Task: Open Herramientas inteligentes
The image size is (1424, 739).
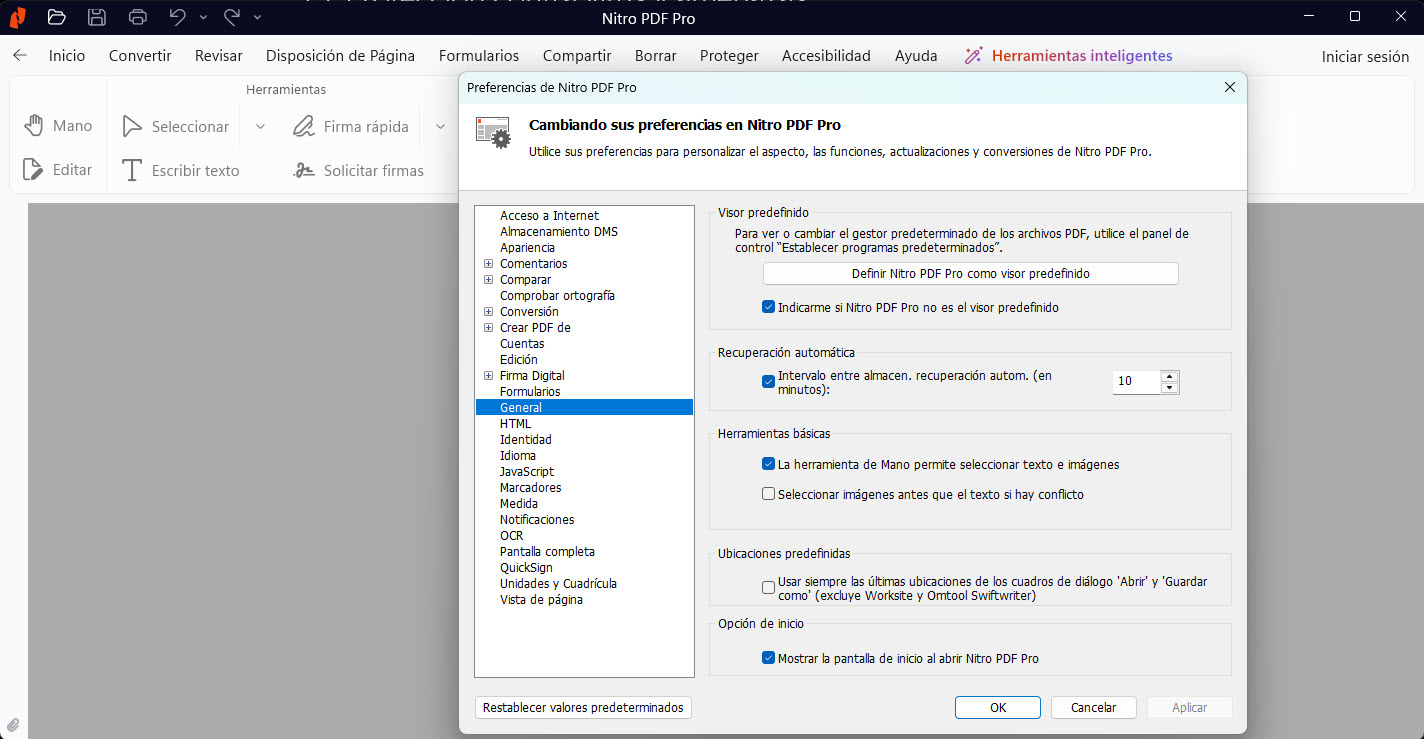Action: pyautogui.click(x=1068, y=56)
